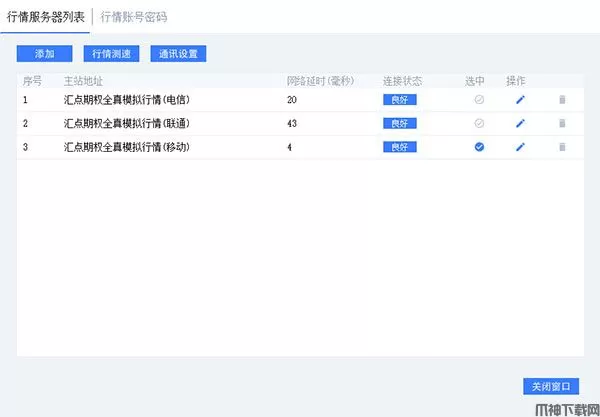Select 汇点期权全真模拟行情(联通) entry
Viewport: 600px width, 417px height.
tap(127, 124)
